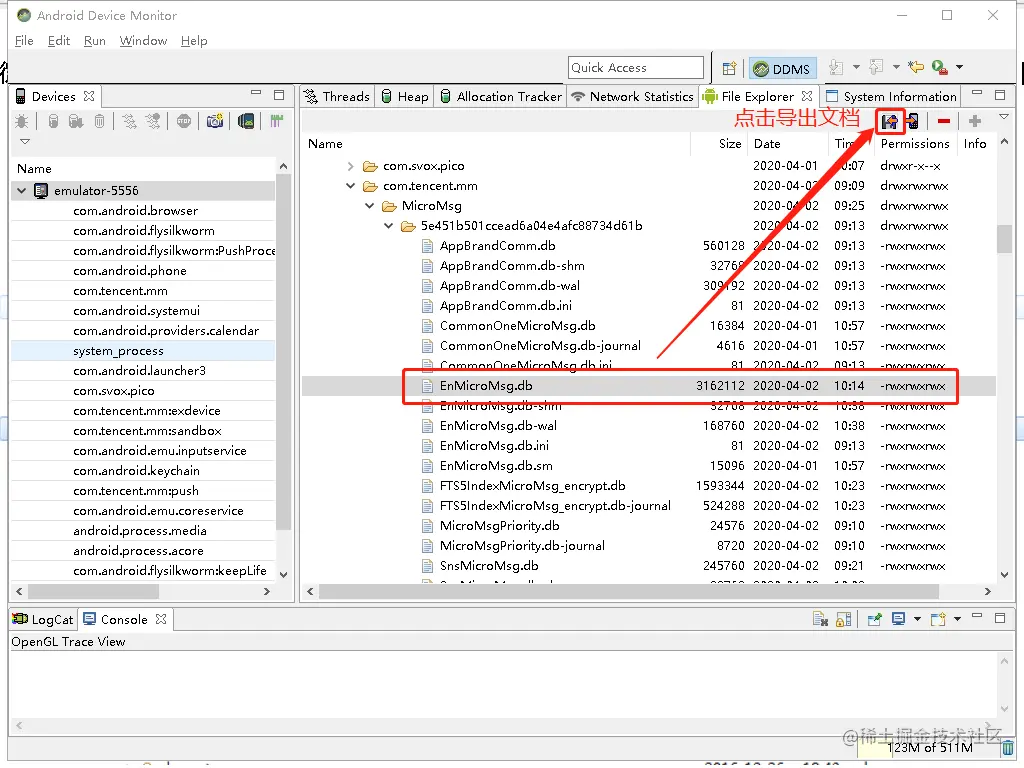Maximize the Devices panel
This screenshot has width=1024, height=768.
279,95
